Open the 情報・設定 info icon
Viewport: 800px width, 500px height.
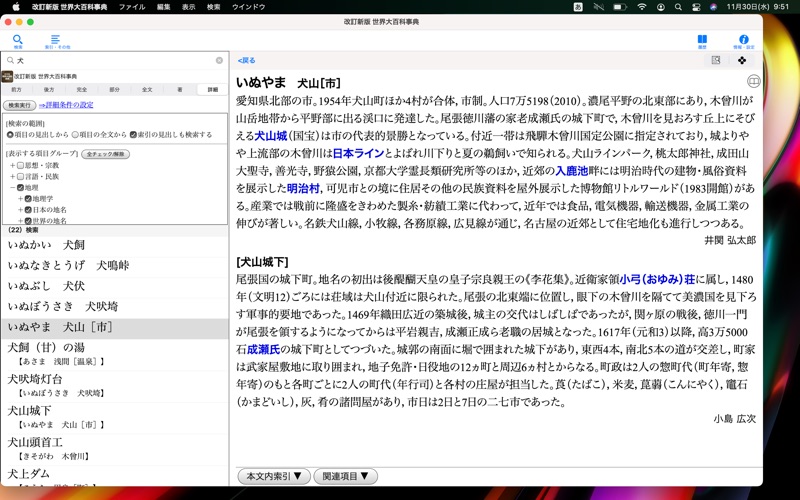point(743,39)
